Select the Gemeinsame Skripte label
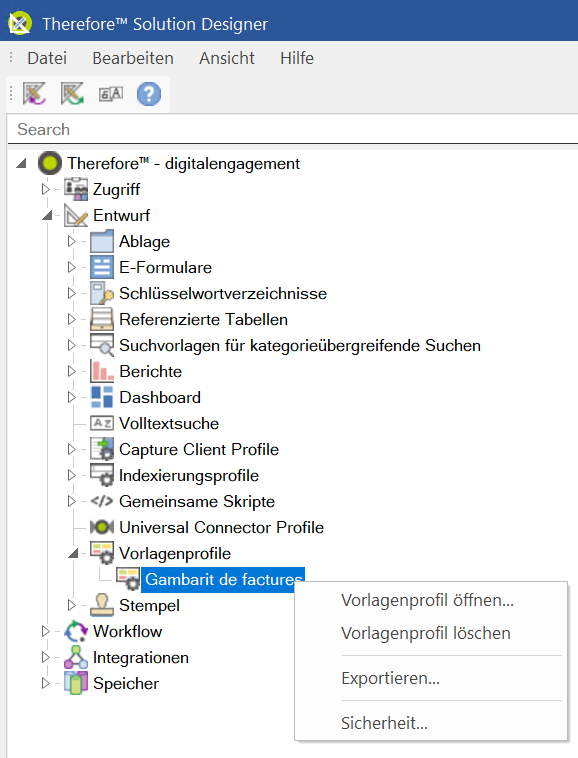 click(x=197, y=501)
